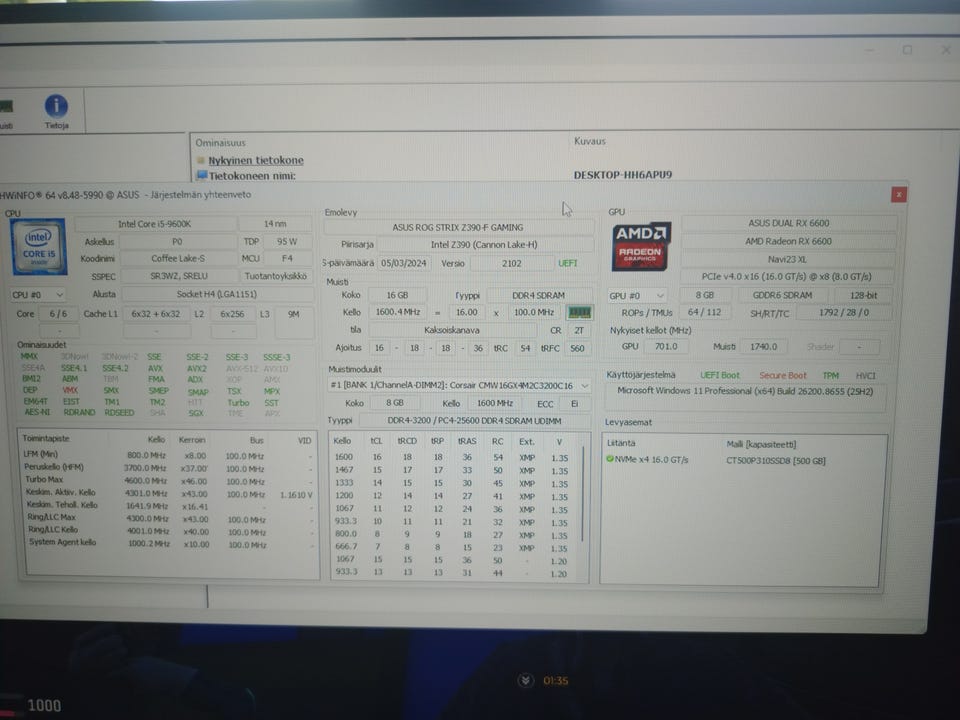Click the 64 / 112 ROPs/TMUs field
This screenshot has width=960, height=720.
click(705, 312)
